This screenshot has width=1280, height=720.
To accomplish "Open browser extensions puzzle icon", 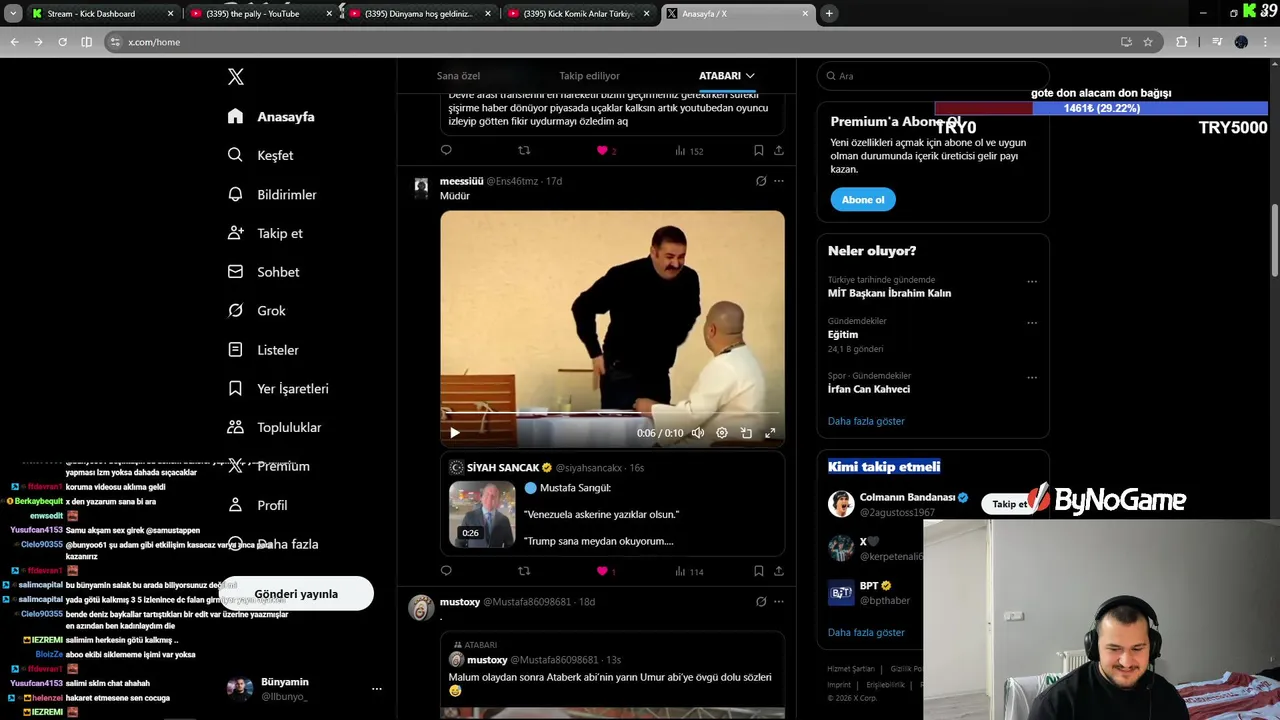I will (1182, 42).
